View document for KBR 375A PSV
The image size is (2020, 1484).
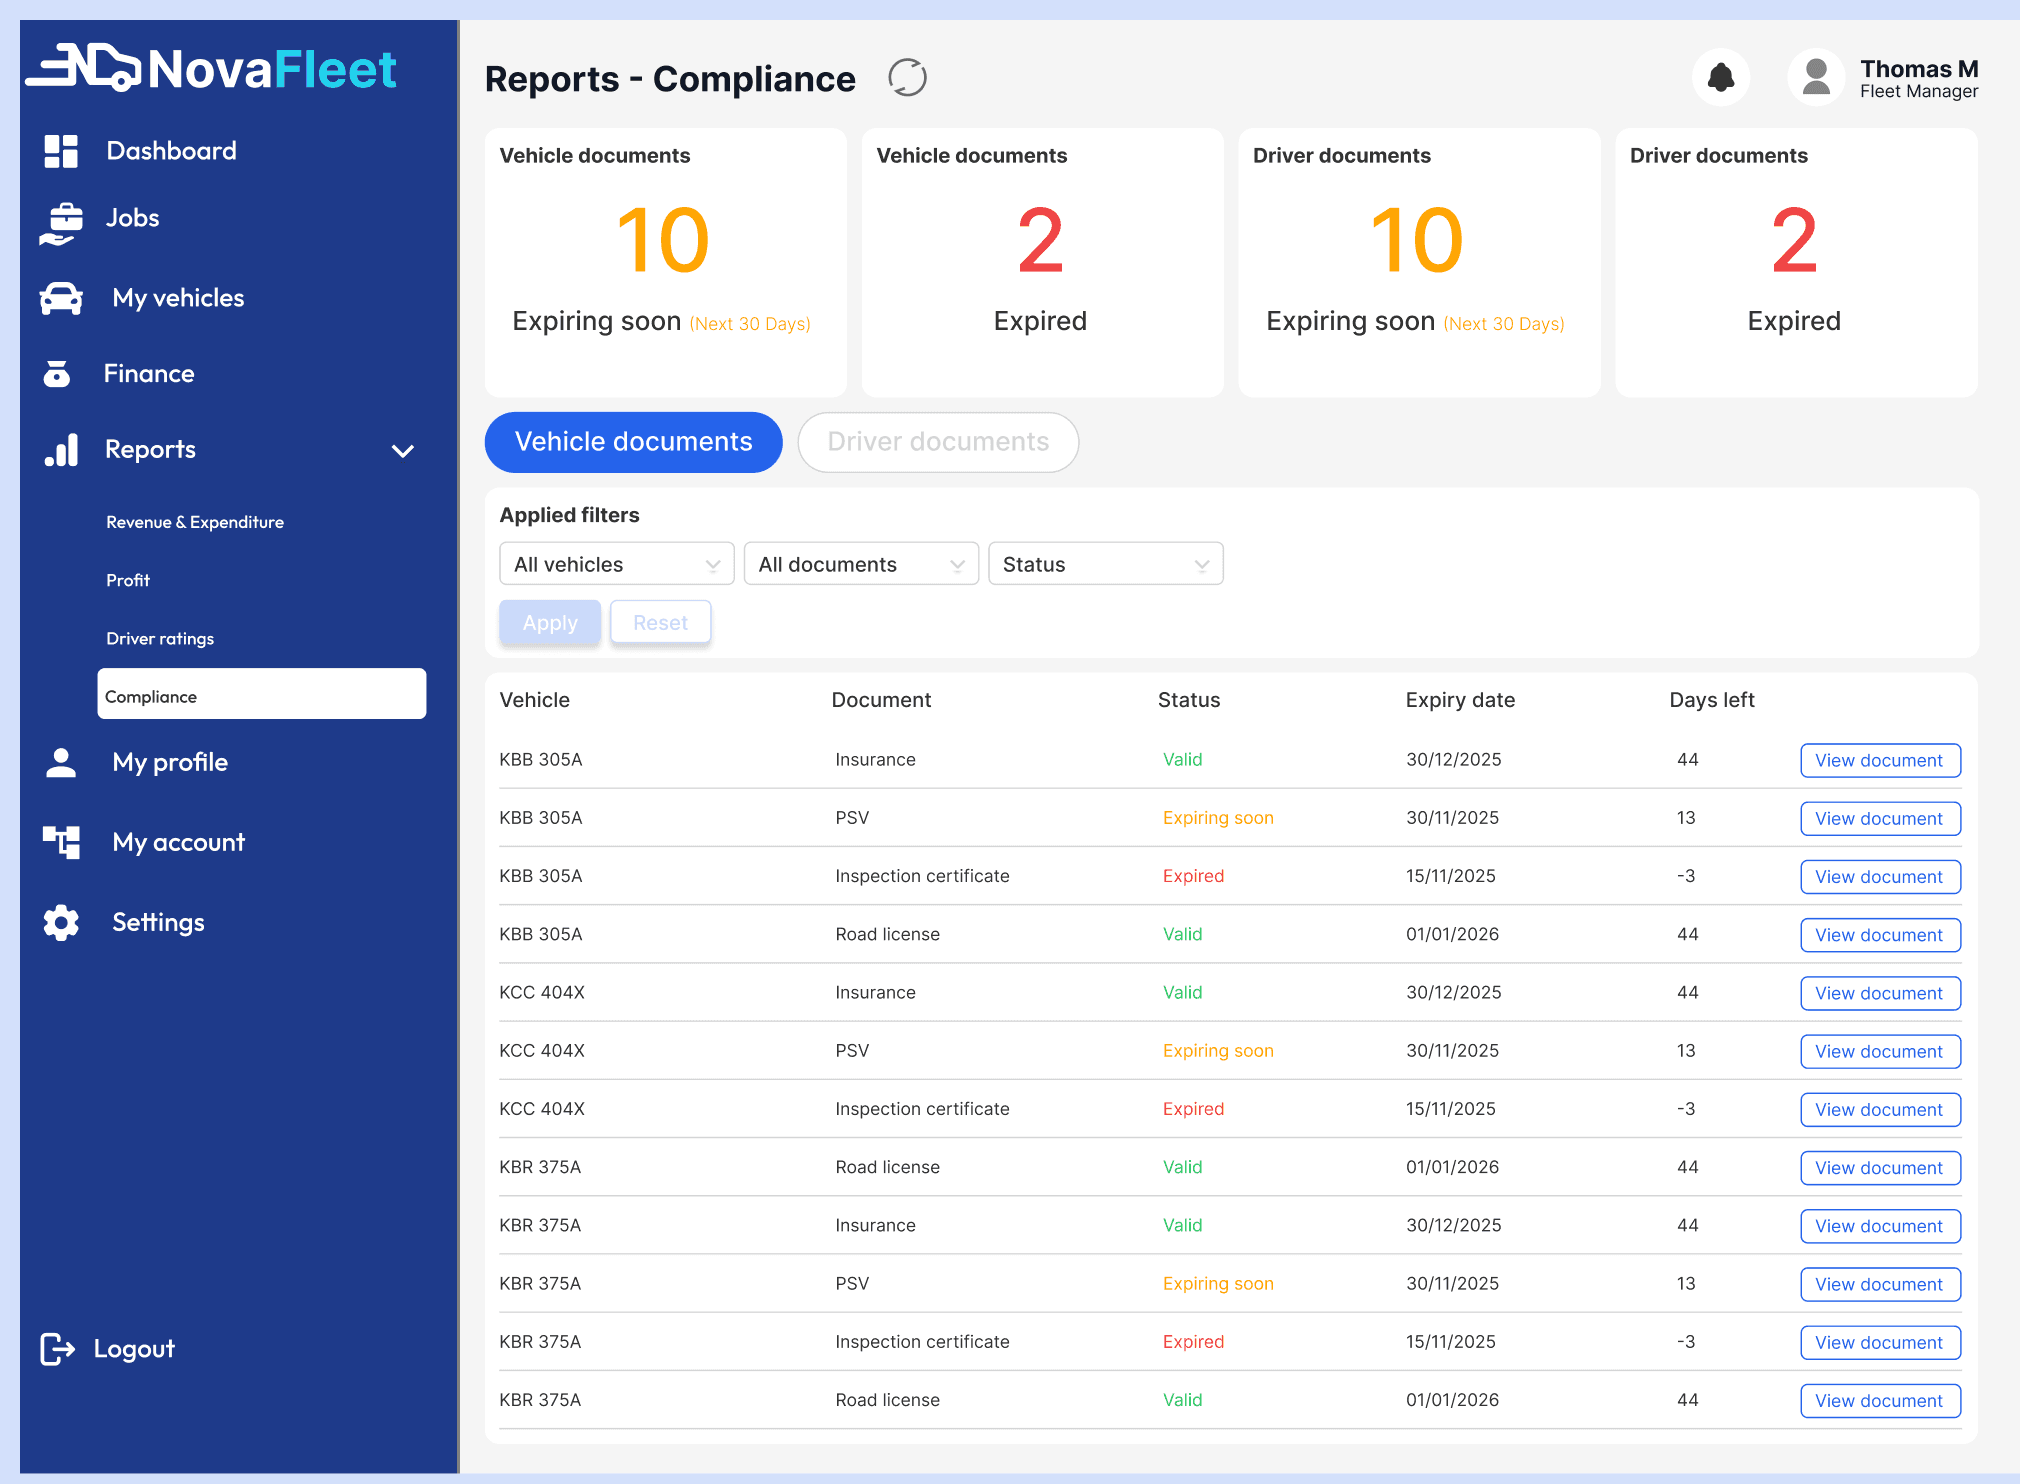[1880, 1285]
